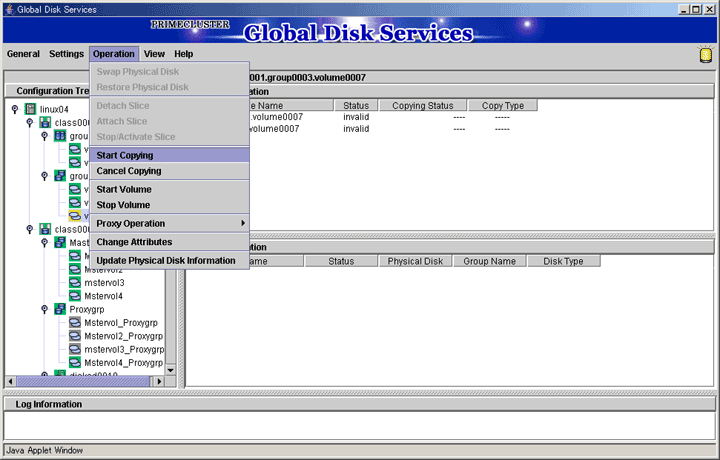Image resolution: width=720 pixels, height=460 pixels.
Task: Open the Proxy Operation submenu
Action: click(170, 224)
